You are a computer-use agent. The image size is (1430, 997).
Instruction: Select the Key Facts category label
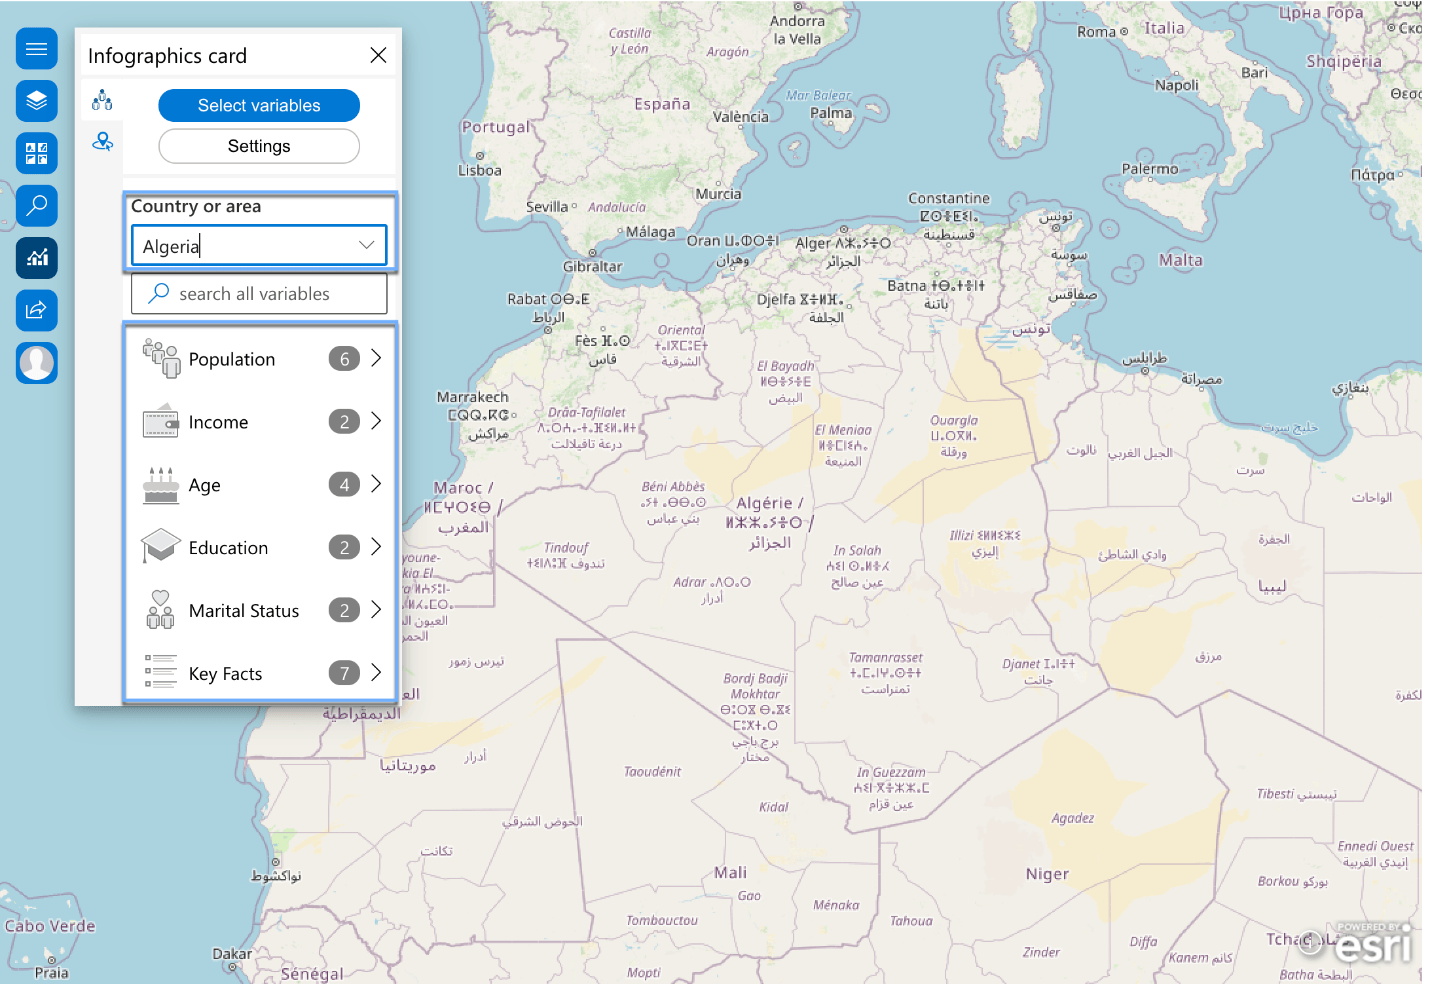(225, 674)
